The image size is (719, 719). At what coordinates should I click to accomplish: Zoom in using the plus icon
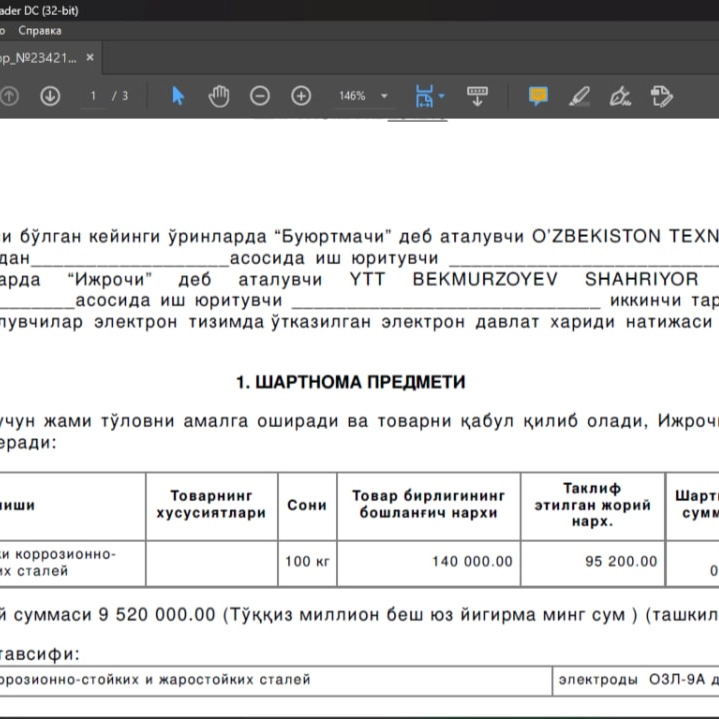pos(301,96)
